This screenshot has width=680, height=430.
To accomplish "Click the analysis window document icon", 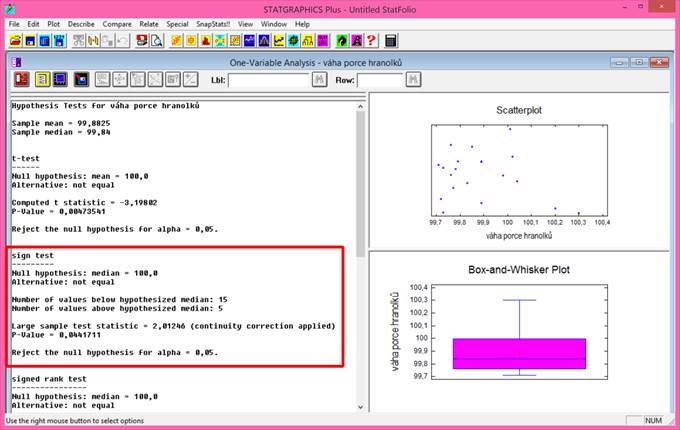I will pos(17,62).
